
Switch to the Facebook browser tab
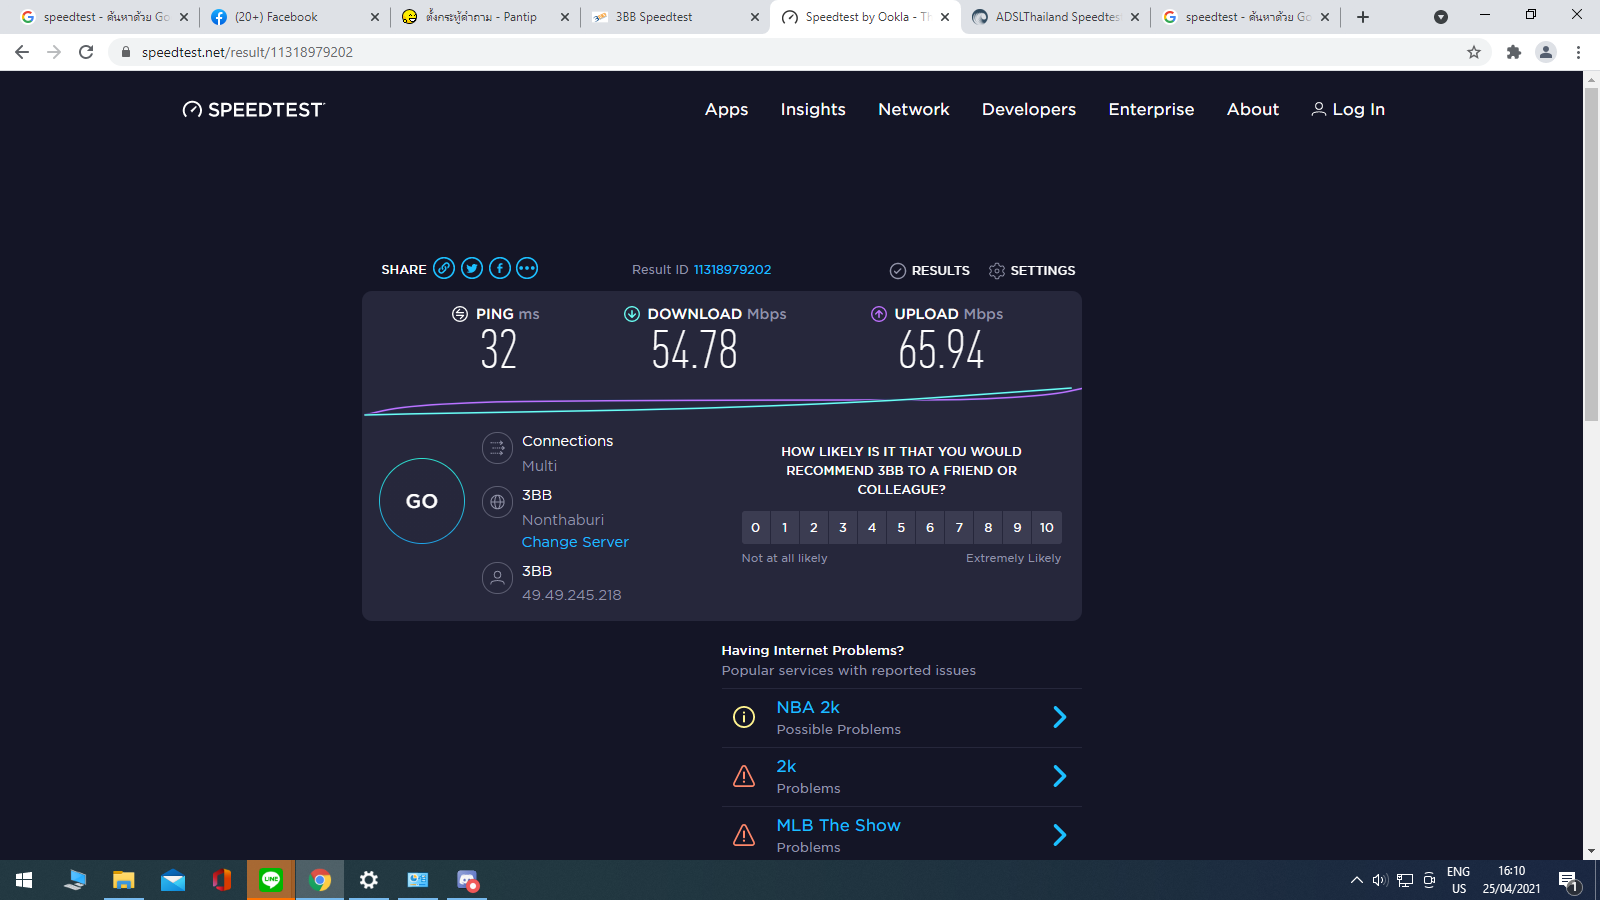click(x=295, y=17)
